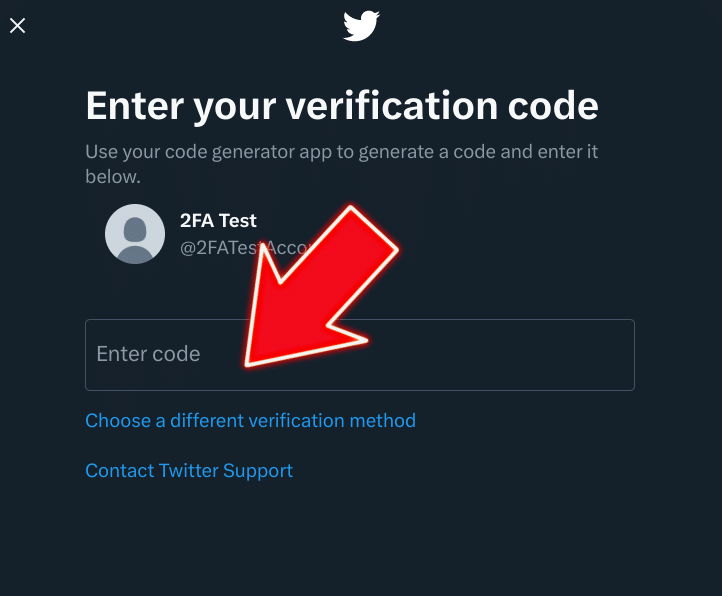The image size is (722, 596).
Task: Click the code generator app instruction text
Action: tap(342, 164)
